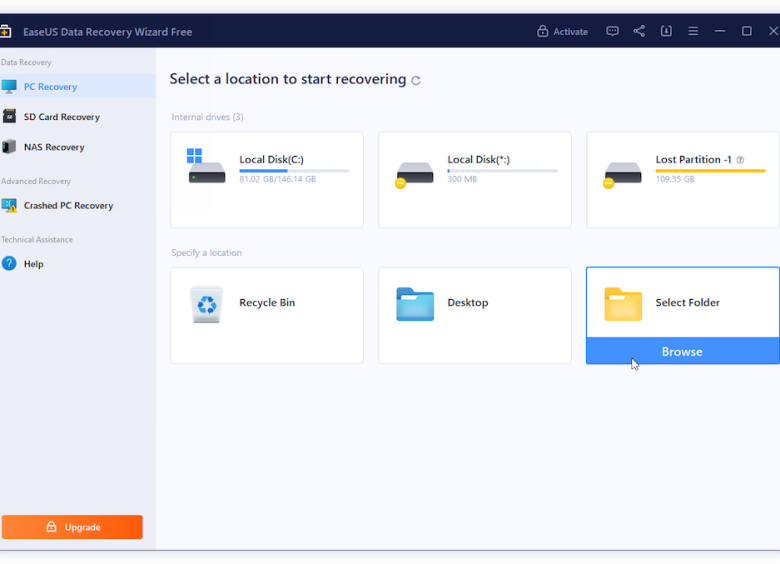Image resolution: width=780 pixels, height=564 pixels.
Task: Open PC Recovery in the sidebar
Action: click(x=51, y=87)
